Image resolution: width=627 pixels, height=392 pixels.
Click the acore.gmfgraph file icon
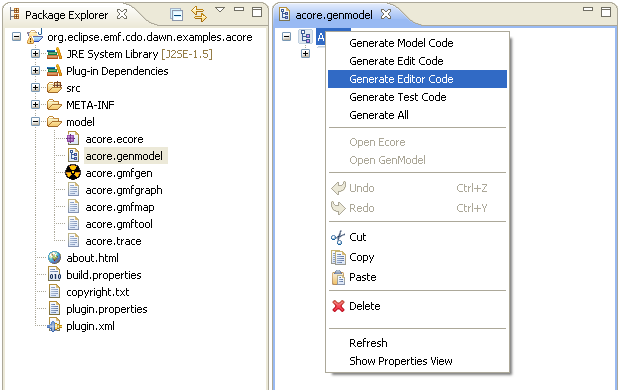73,190
